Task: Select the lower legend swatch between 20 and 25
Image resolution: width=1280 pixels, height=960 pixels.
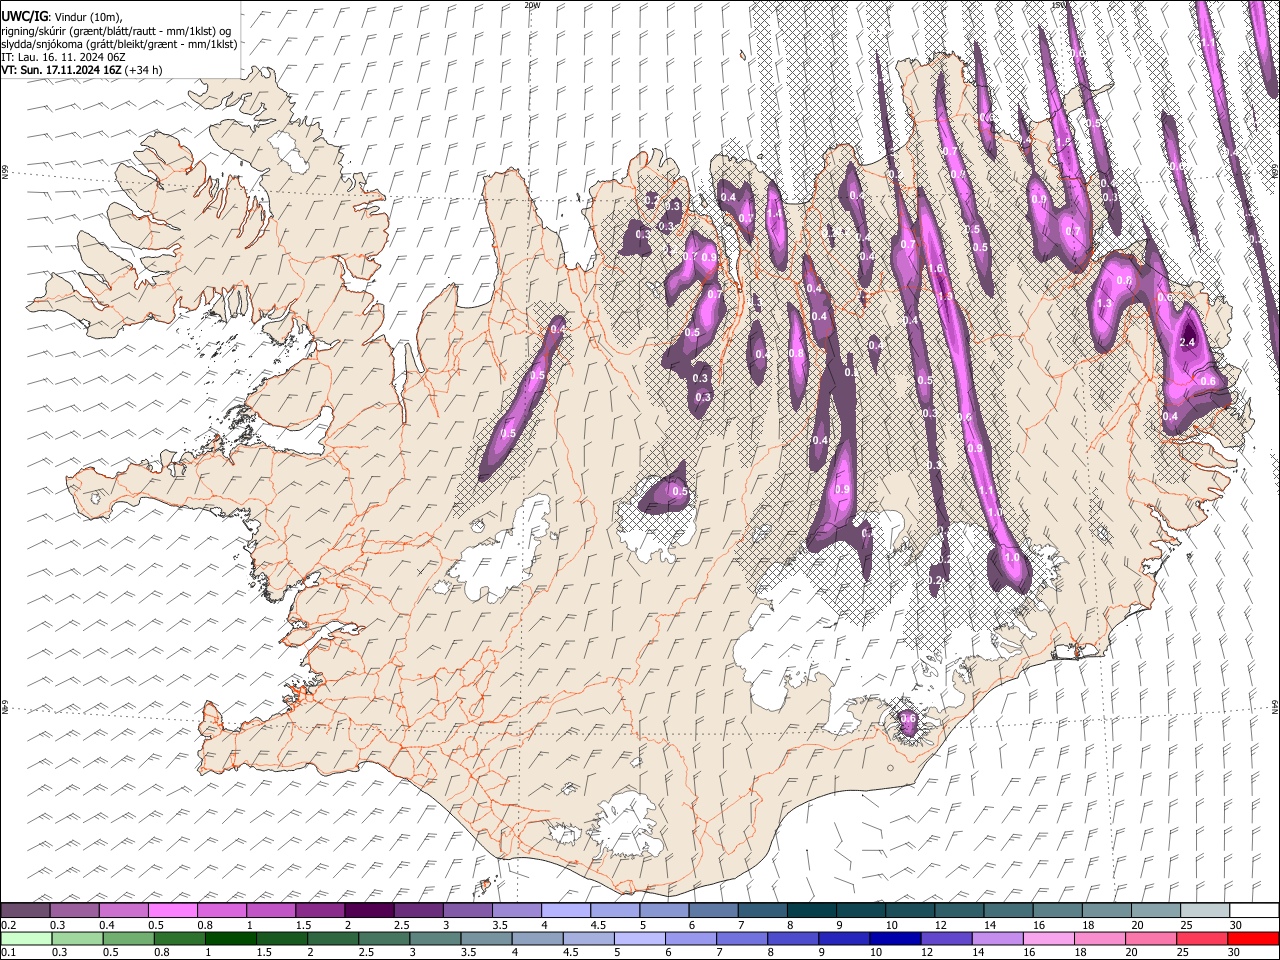Action: pyautogui.click(x=1151, y=938)
